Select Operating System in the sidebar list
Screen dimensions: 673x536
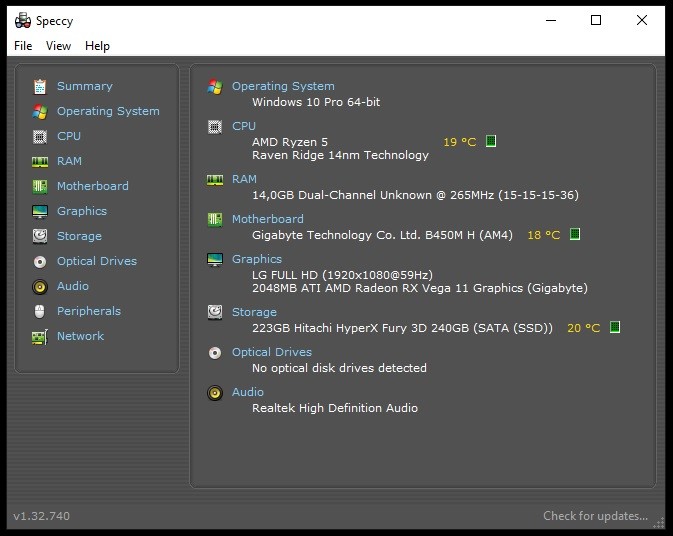click(x=108, y=111)
